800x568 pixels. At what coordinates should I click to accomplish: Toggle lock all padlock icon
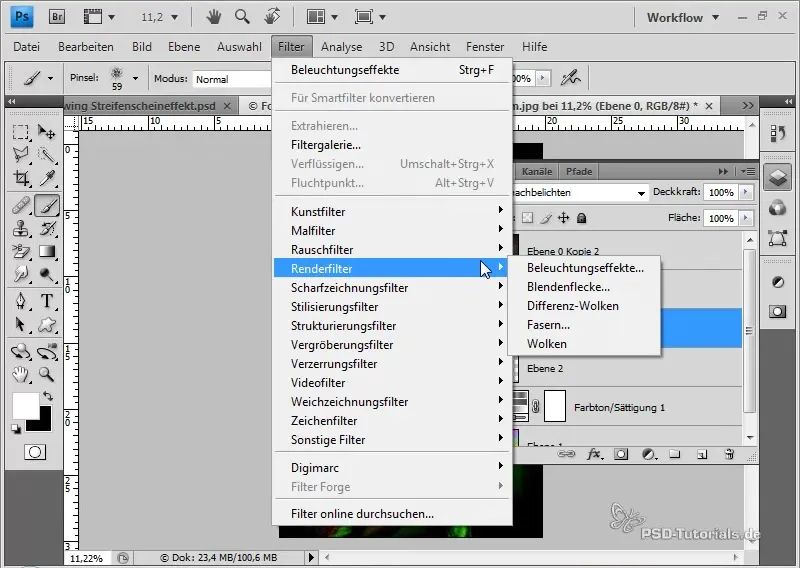tap(581, 218)
